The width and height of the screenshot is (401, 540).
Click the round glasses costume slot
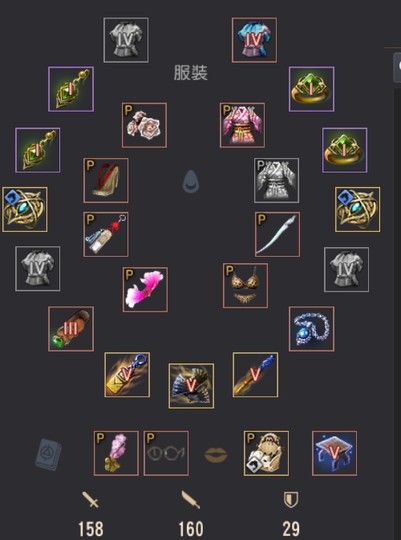click(166, 453)
